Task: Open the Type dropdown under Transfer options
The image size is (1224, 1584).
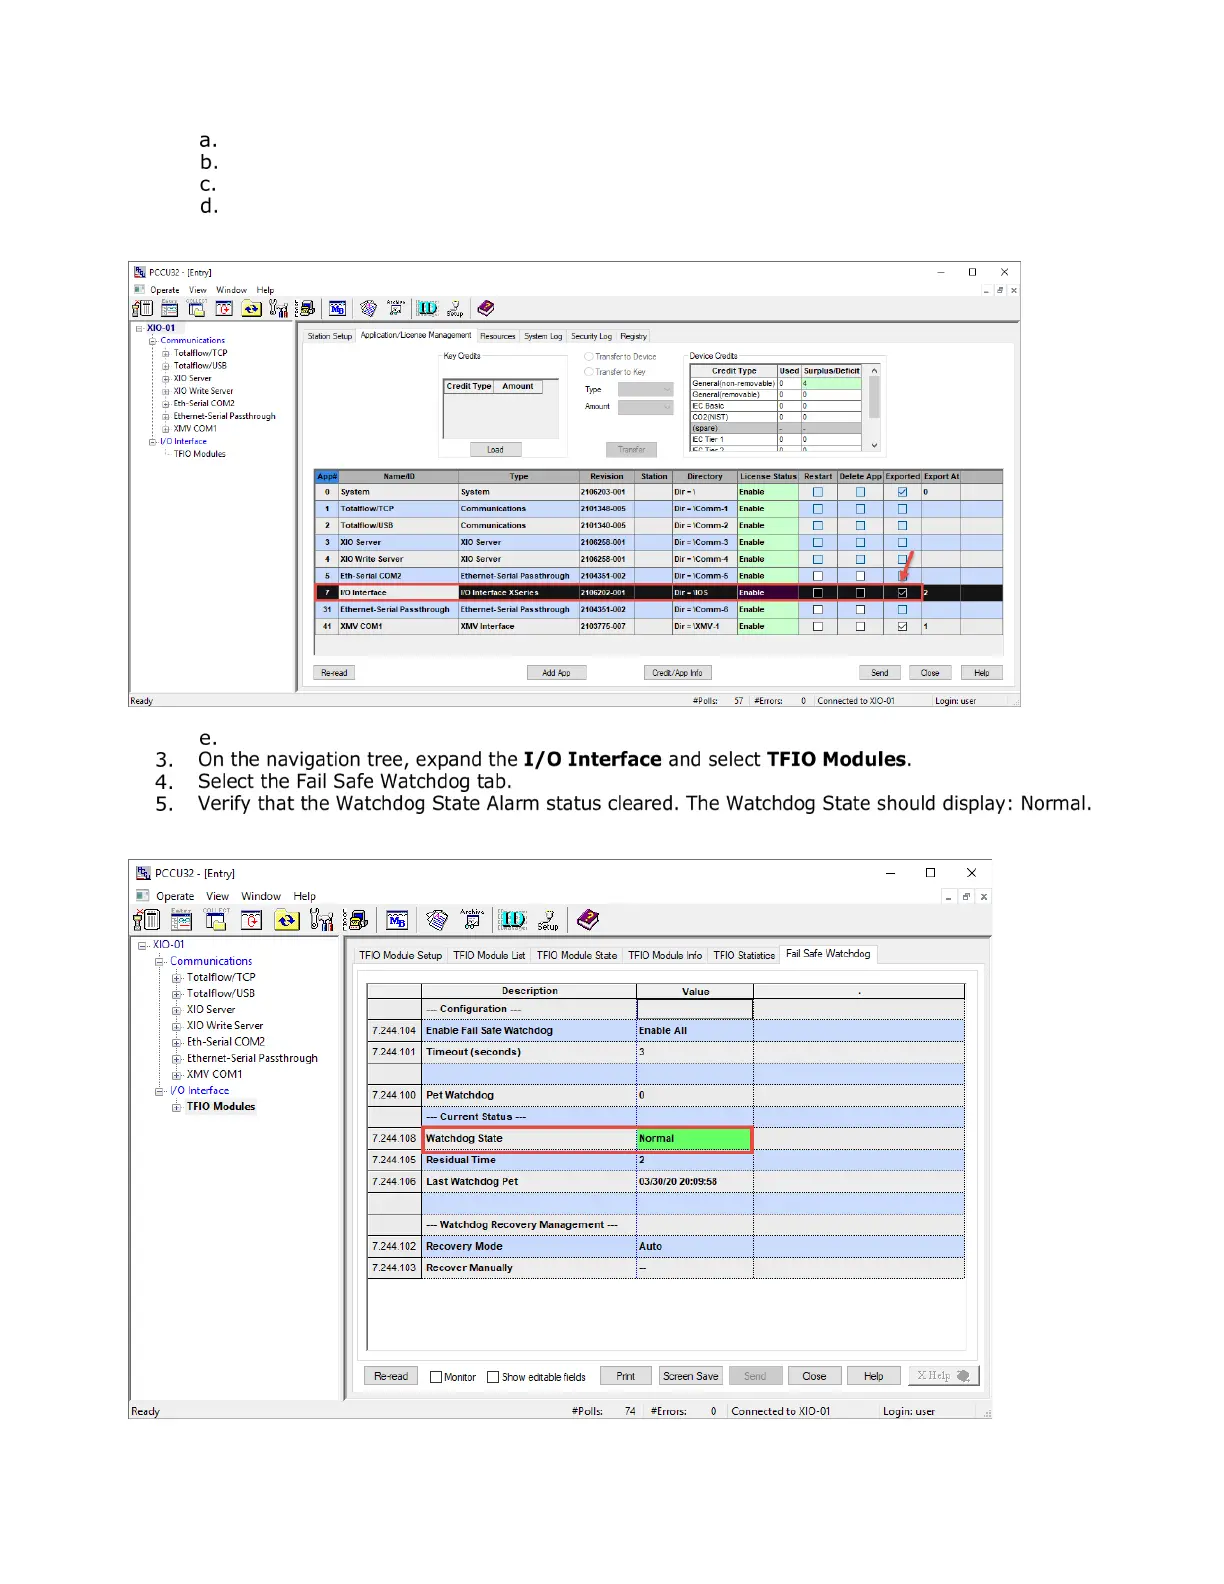Action: point(645,389)
